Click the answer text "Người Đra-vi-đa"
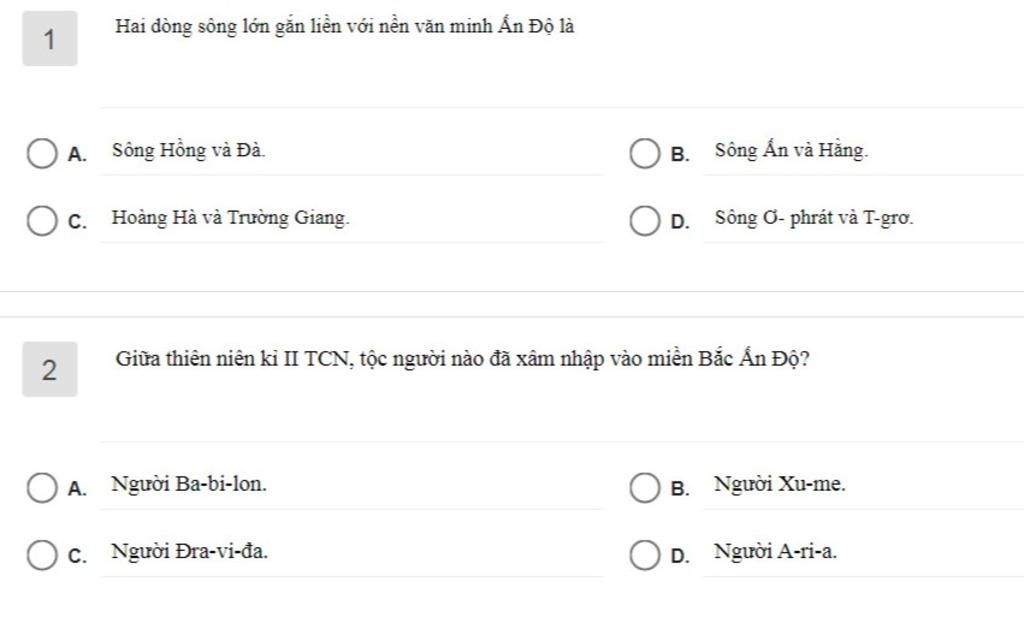Screen dimensions: 1024x617 click(x=189, y=551)
